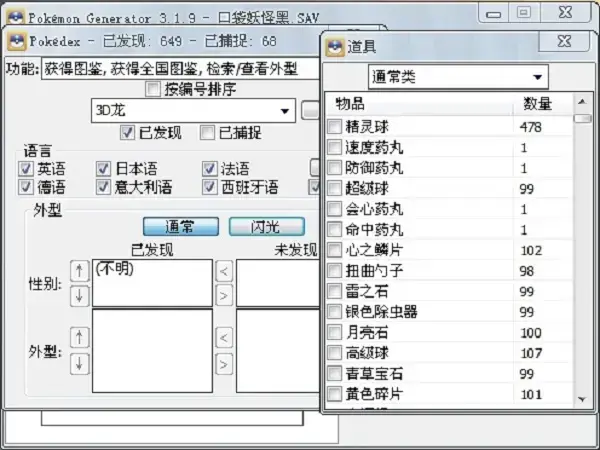Click quantity 102 for 心之鳞片
The image size is (600, 450).
531,250
